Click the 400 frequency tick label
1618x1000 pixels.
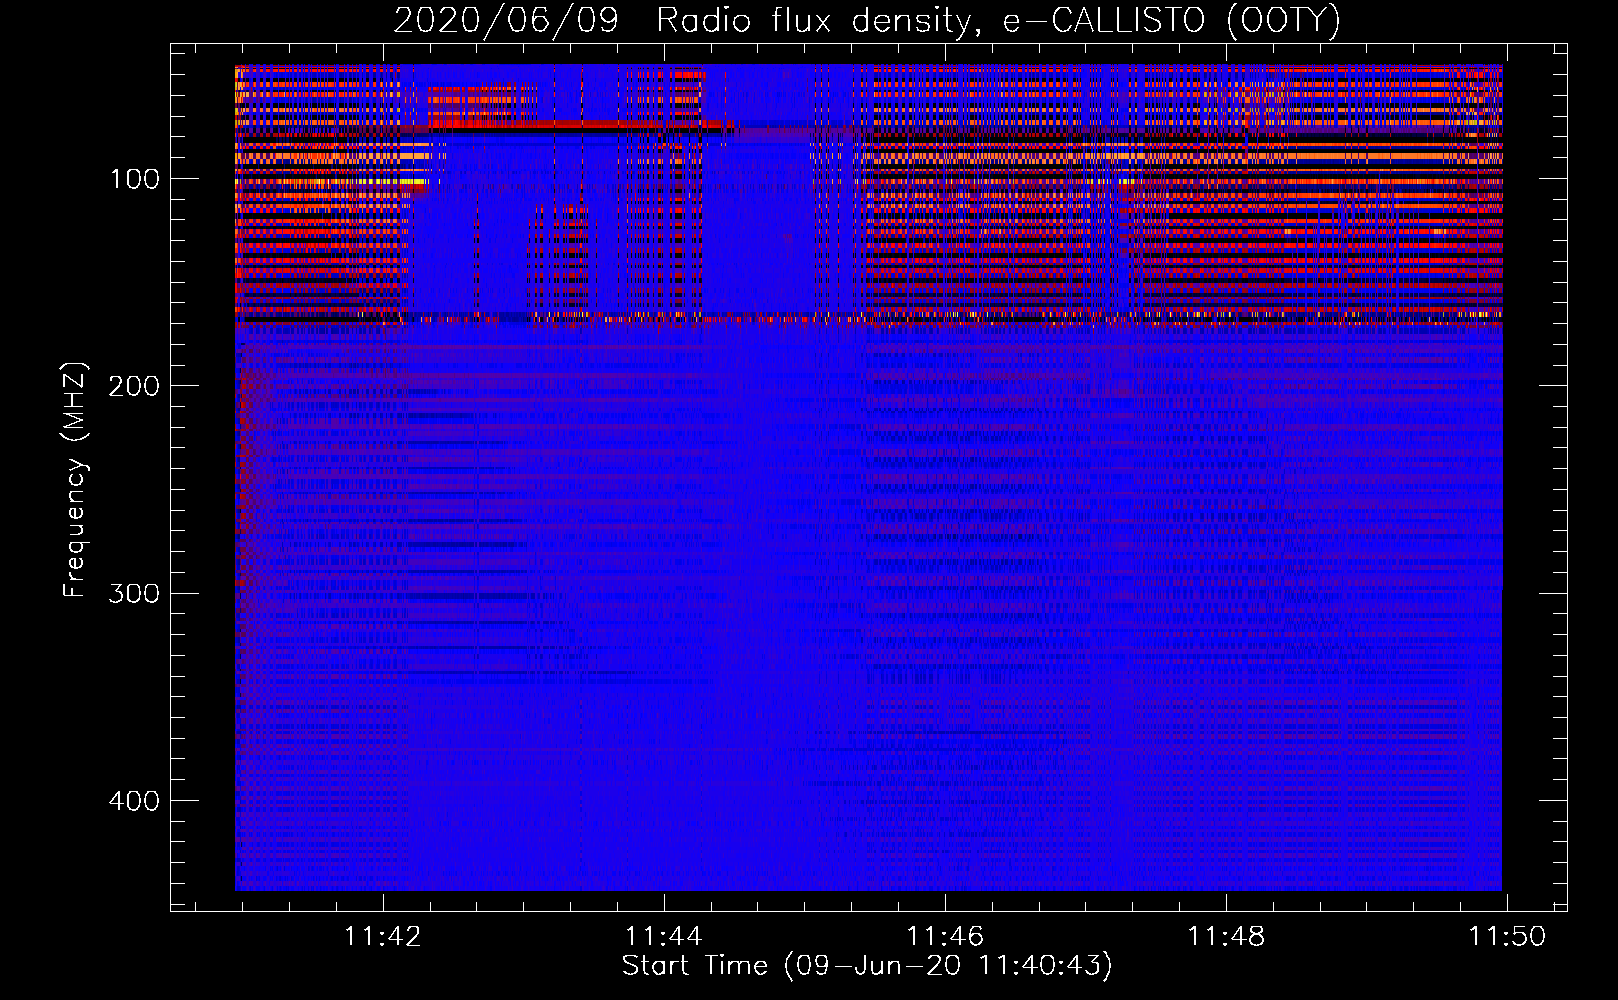[134, 801]
